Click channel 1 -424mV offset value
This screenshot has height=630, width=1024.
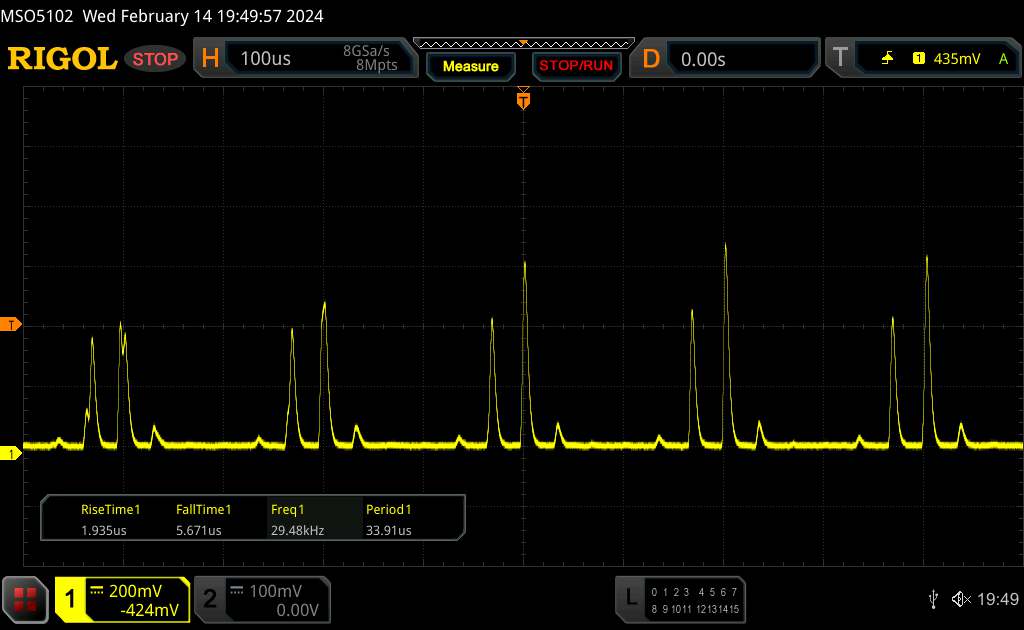click(150, 610)
